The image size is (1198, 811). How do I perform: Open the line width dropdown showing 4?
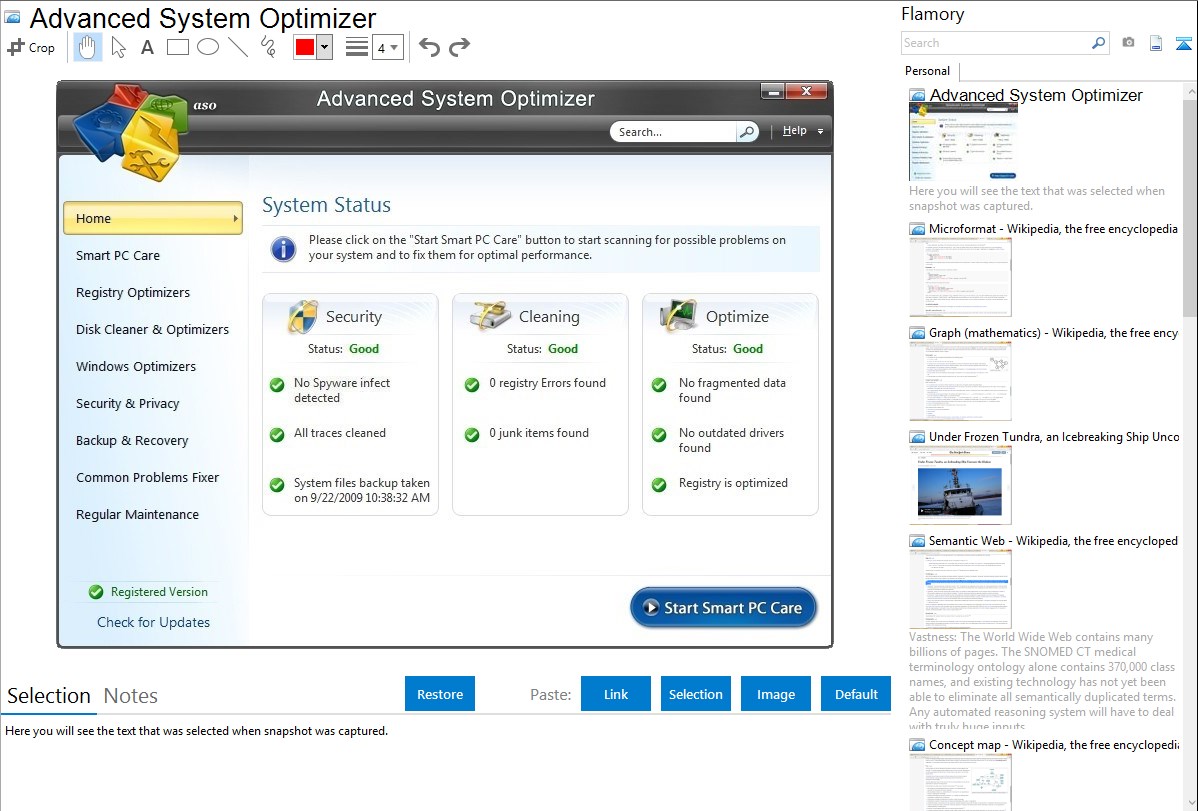388,47
